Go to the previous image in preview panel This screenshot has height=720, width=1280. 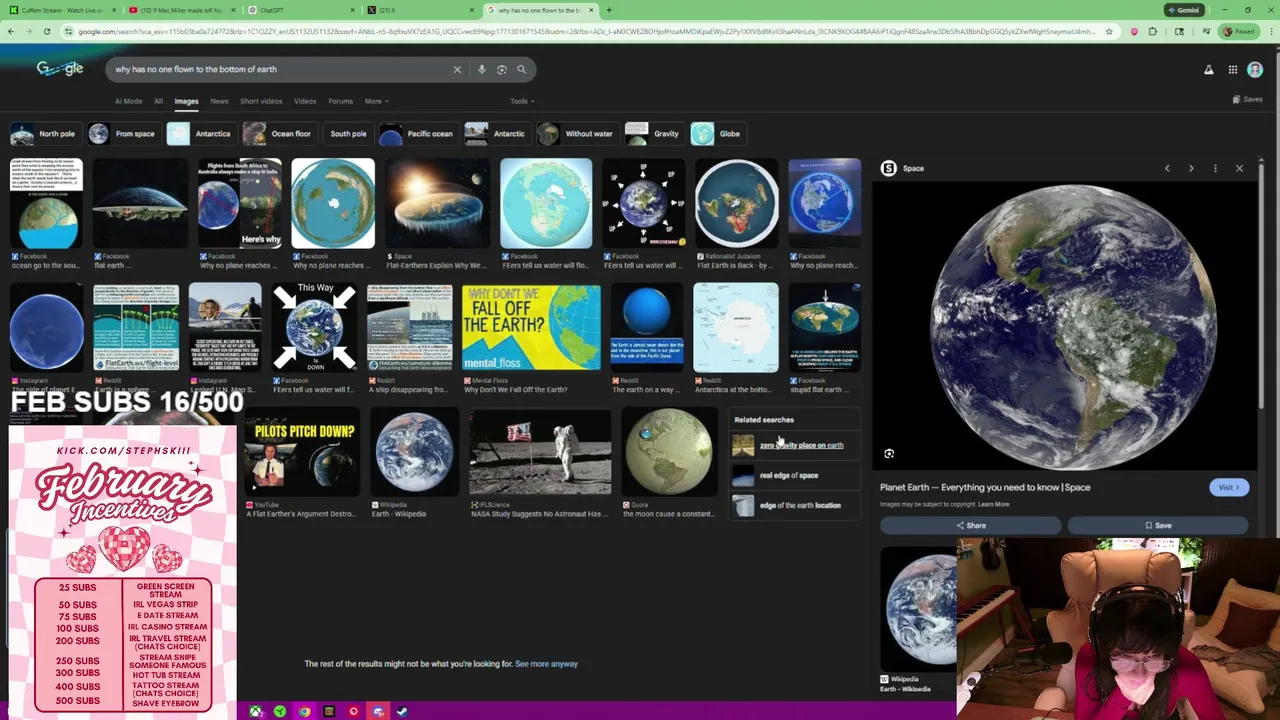coord(1167,168)
